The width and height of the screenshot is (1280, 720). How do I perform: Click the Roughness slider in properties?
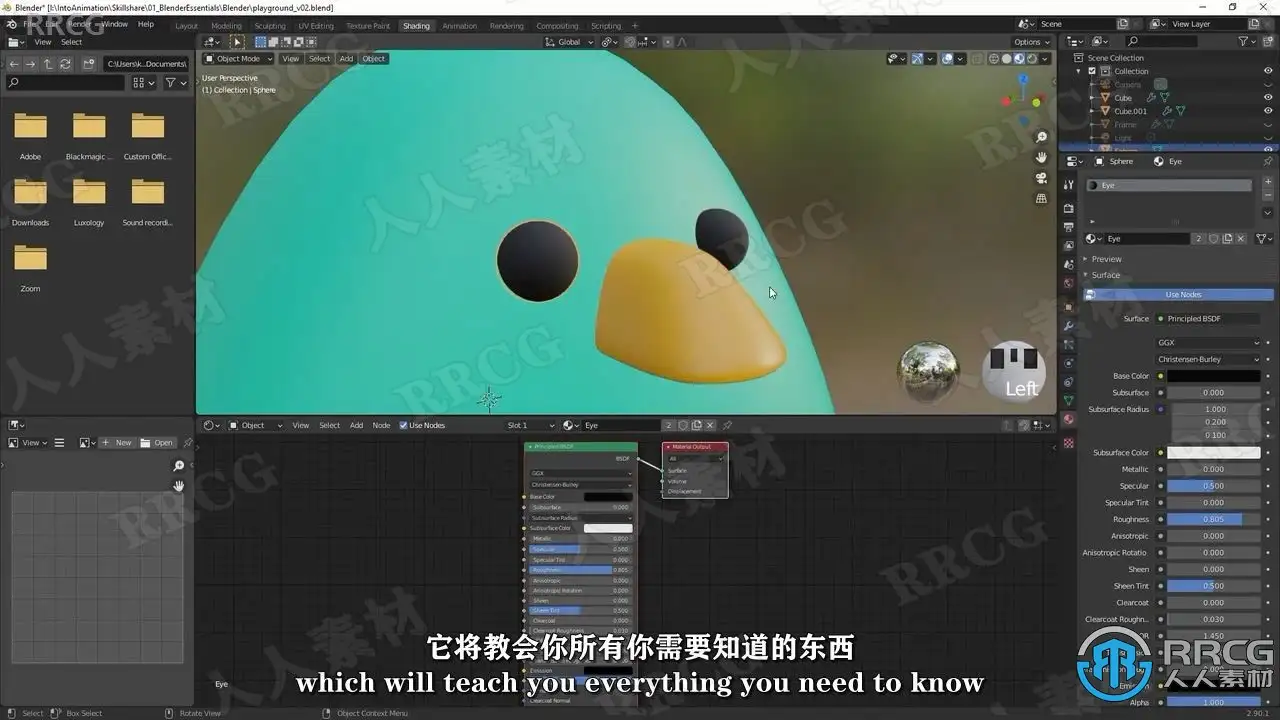tap(1214, 519)
